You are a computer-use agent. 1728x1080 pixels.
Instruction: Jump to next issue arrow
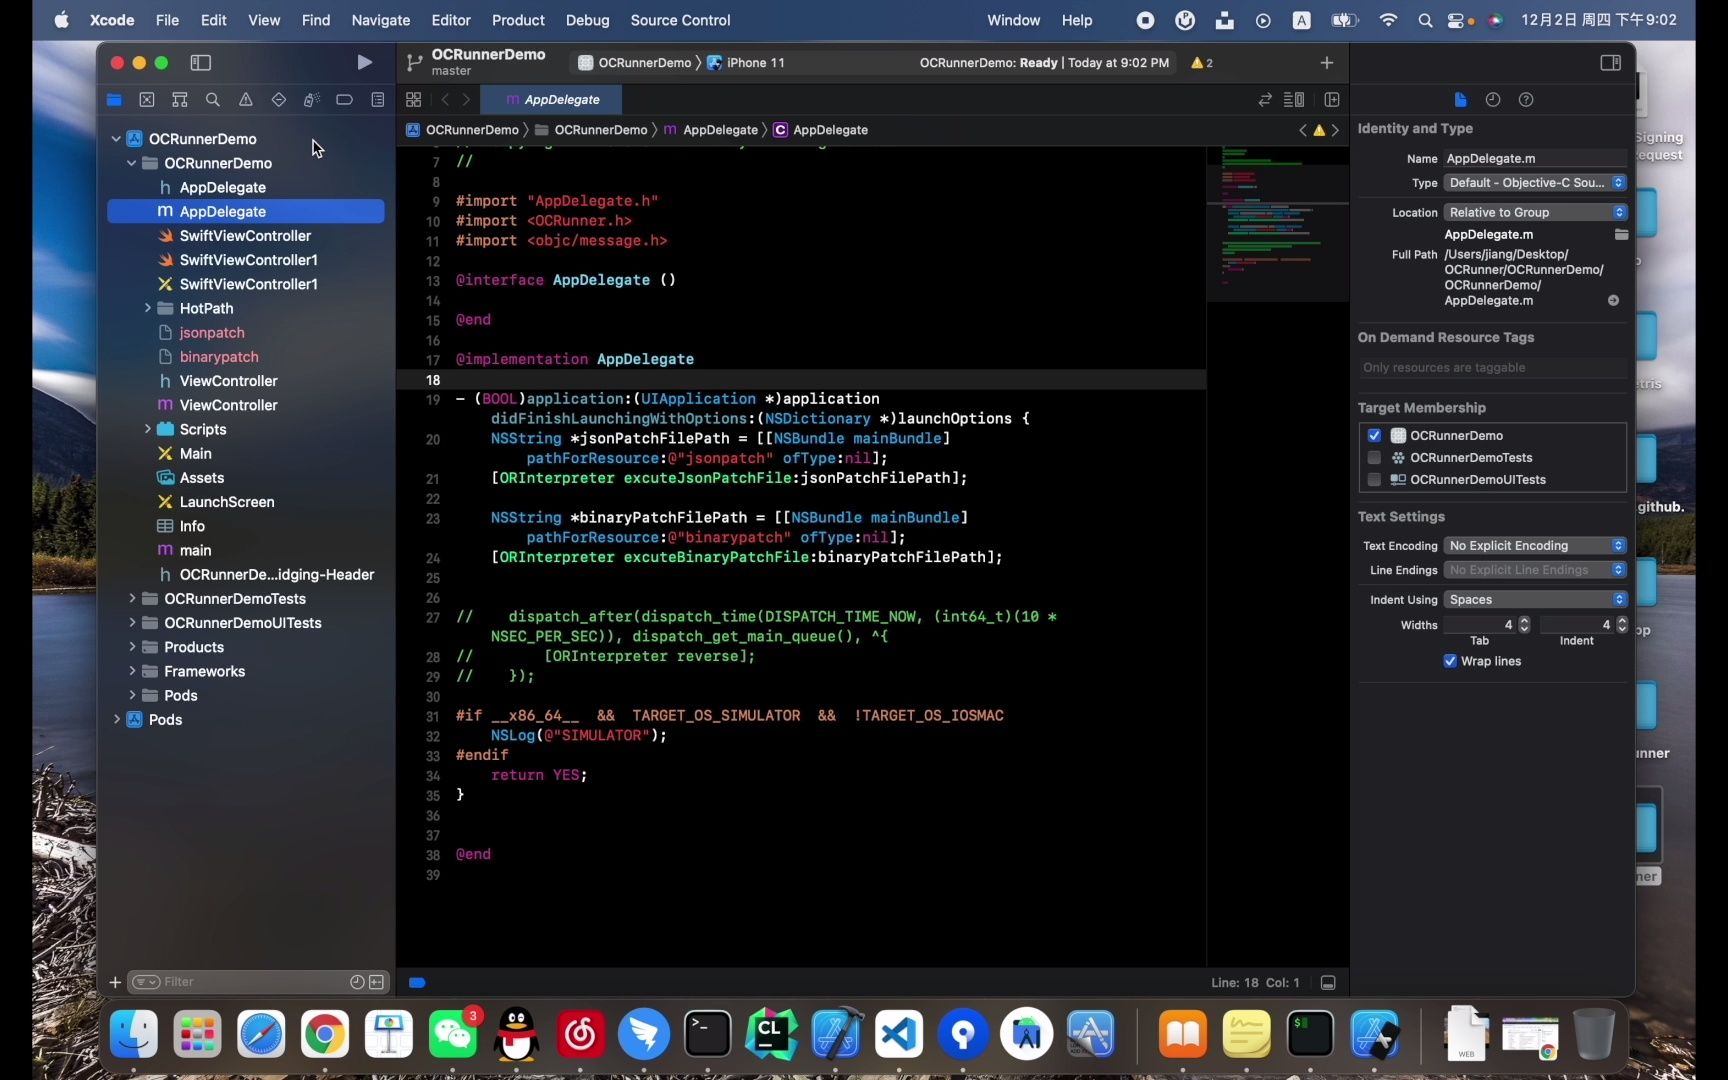(x=1335, y=130)
